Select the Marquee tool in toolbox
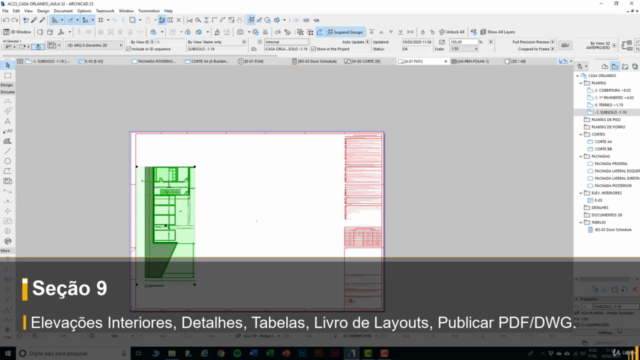 7,76
